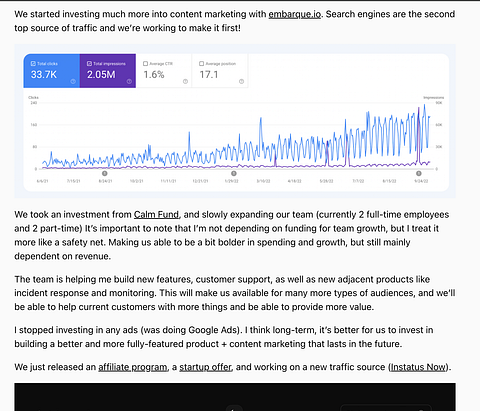Select chart annotation marker near 8/24/21
This screenshot has width=480, height=411.
tap(105, 173)
